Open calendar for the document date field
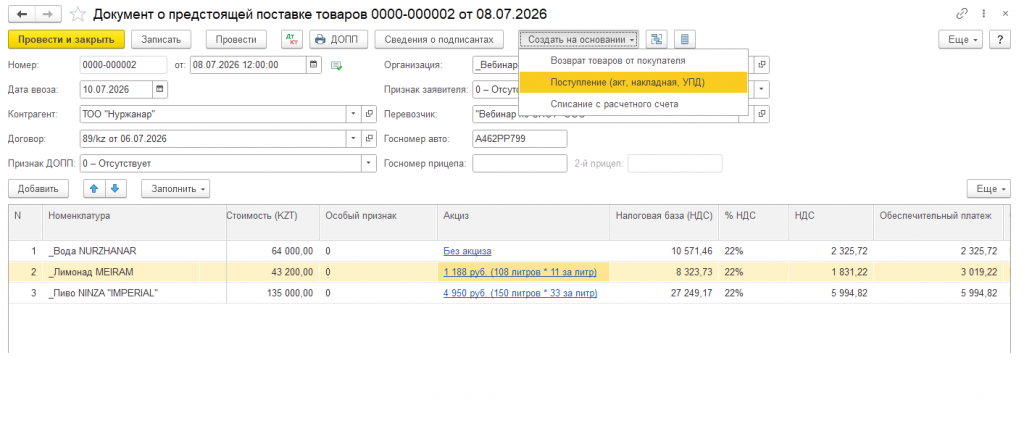The image size is (1024, 421). (313, 65)
